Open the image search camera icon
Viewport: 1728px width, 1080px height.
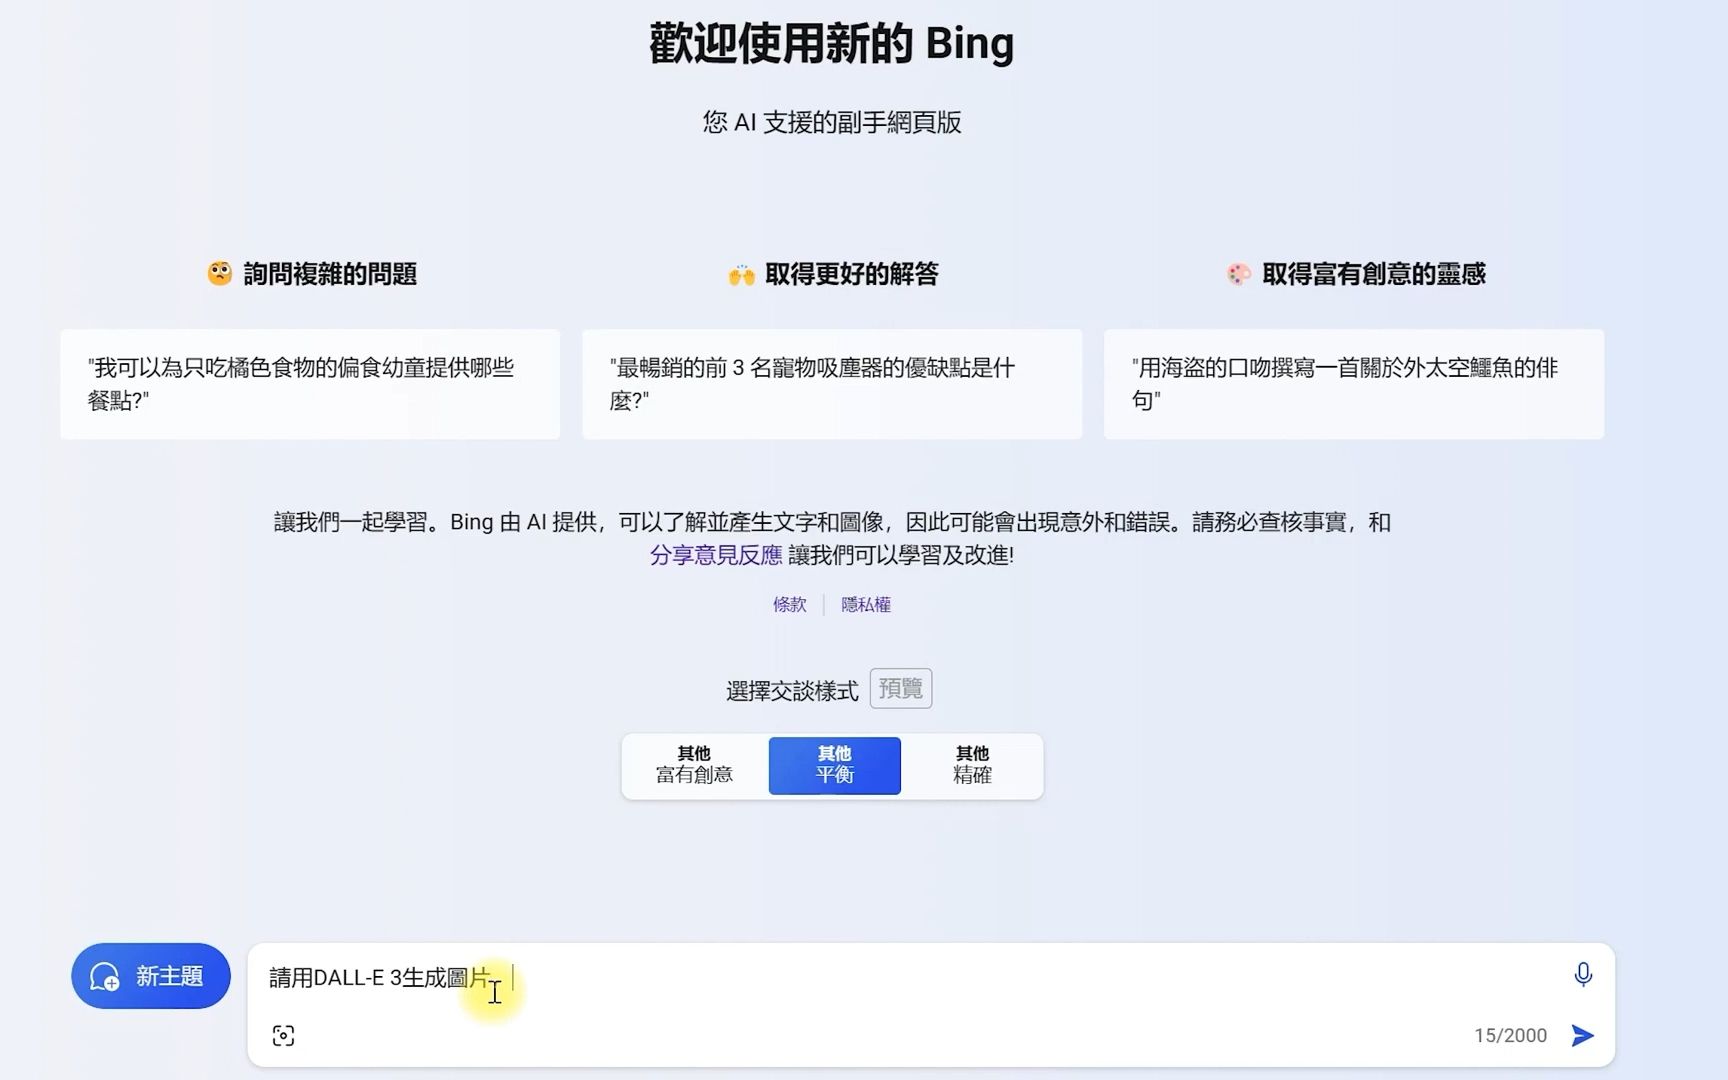point(283,1035)
